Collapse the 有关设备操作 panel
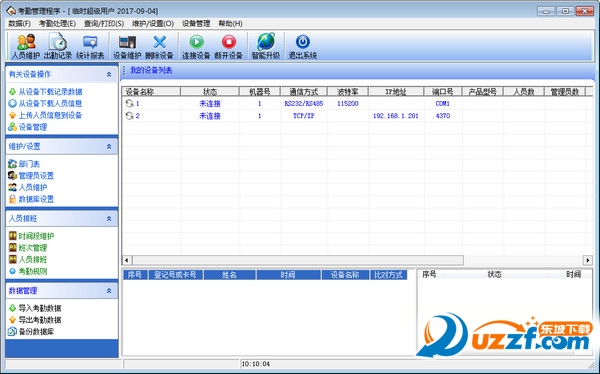600x374 pixels. pyautogui.click(x=109, y=74)
